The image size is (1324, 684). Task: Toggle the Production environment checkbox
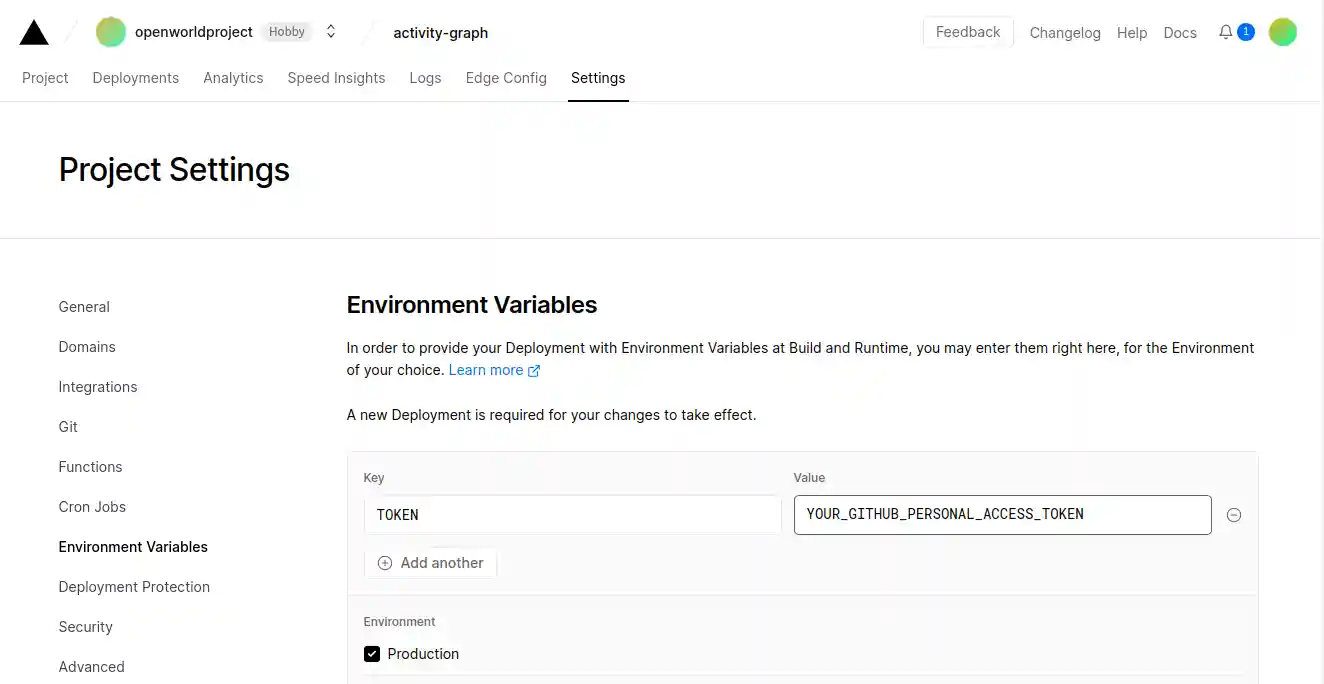pyautogui.click(x=372, y=654)
